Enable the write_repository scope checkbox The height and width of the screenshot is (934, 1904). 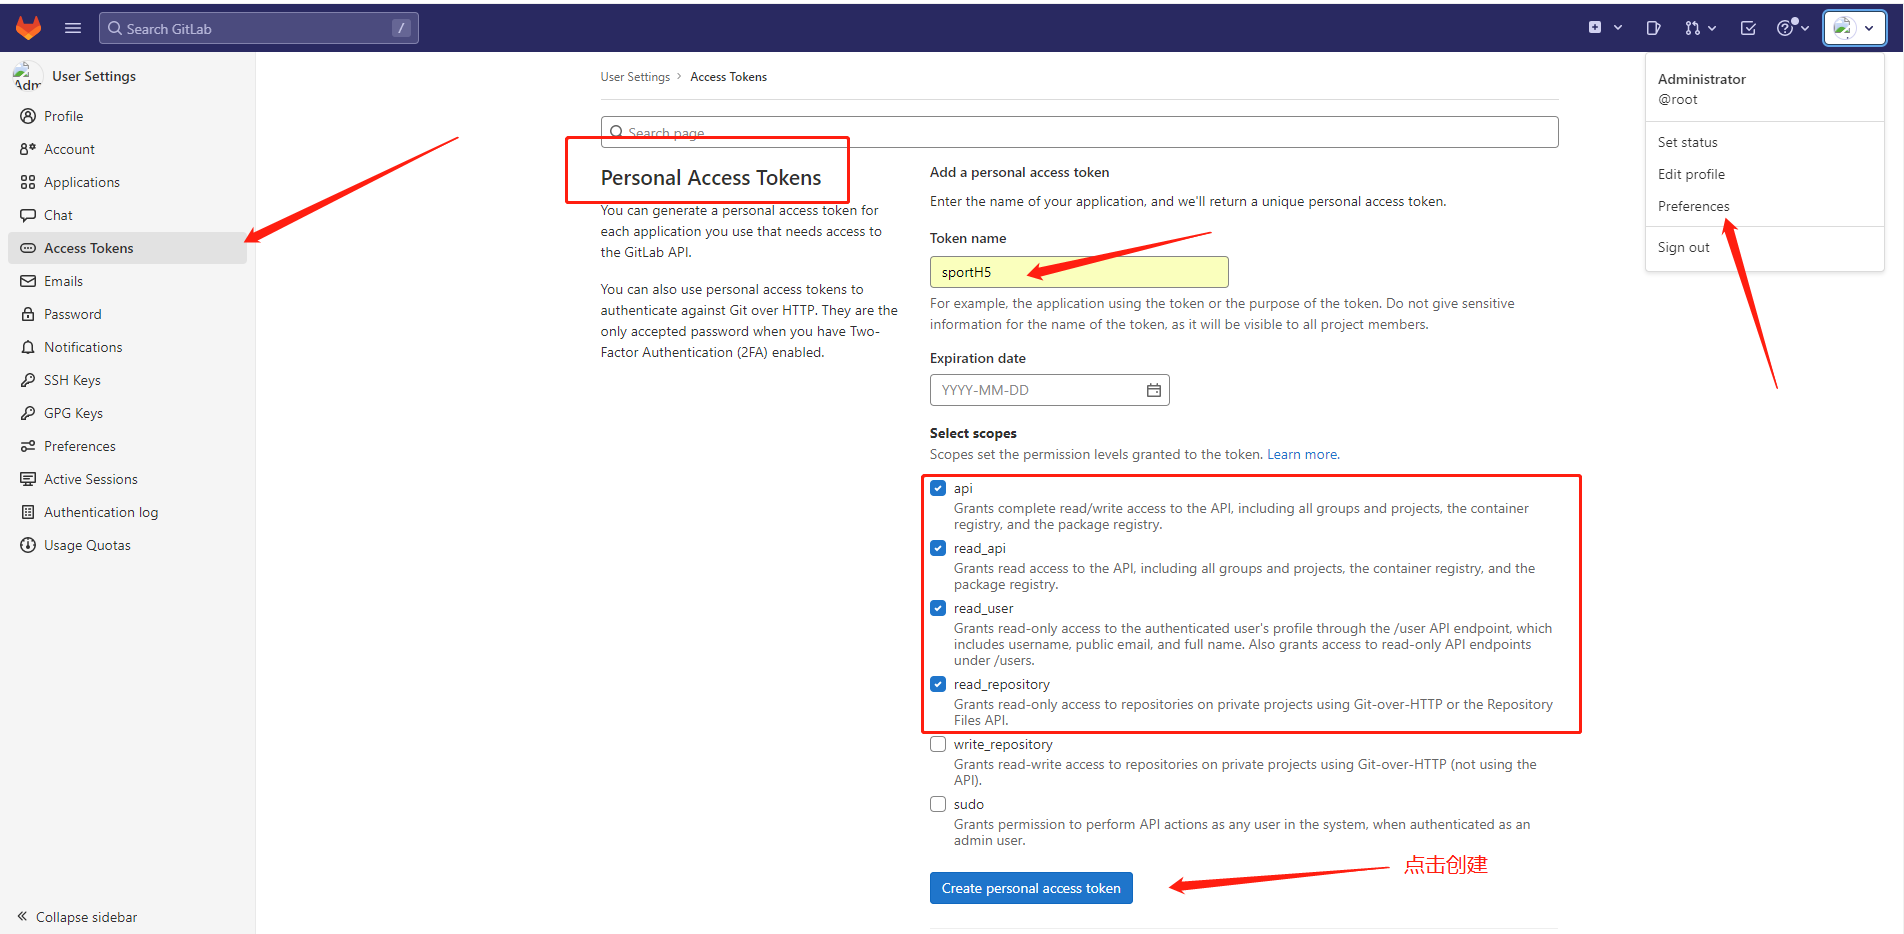click(938, 744)
